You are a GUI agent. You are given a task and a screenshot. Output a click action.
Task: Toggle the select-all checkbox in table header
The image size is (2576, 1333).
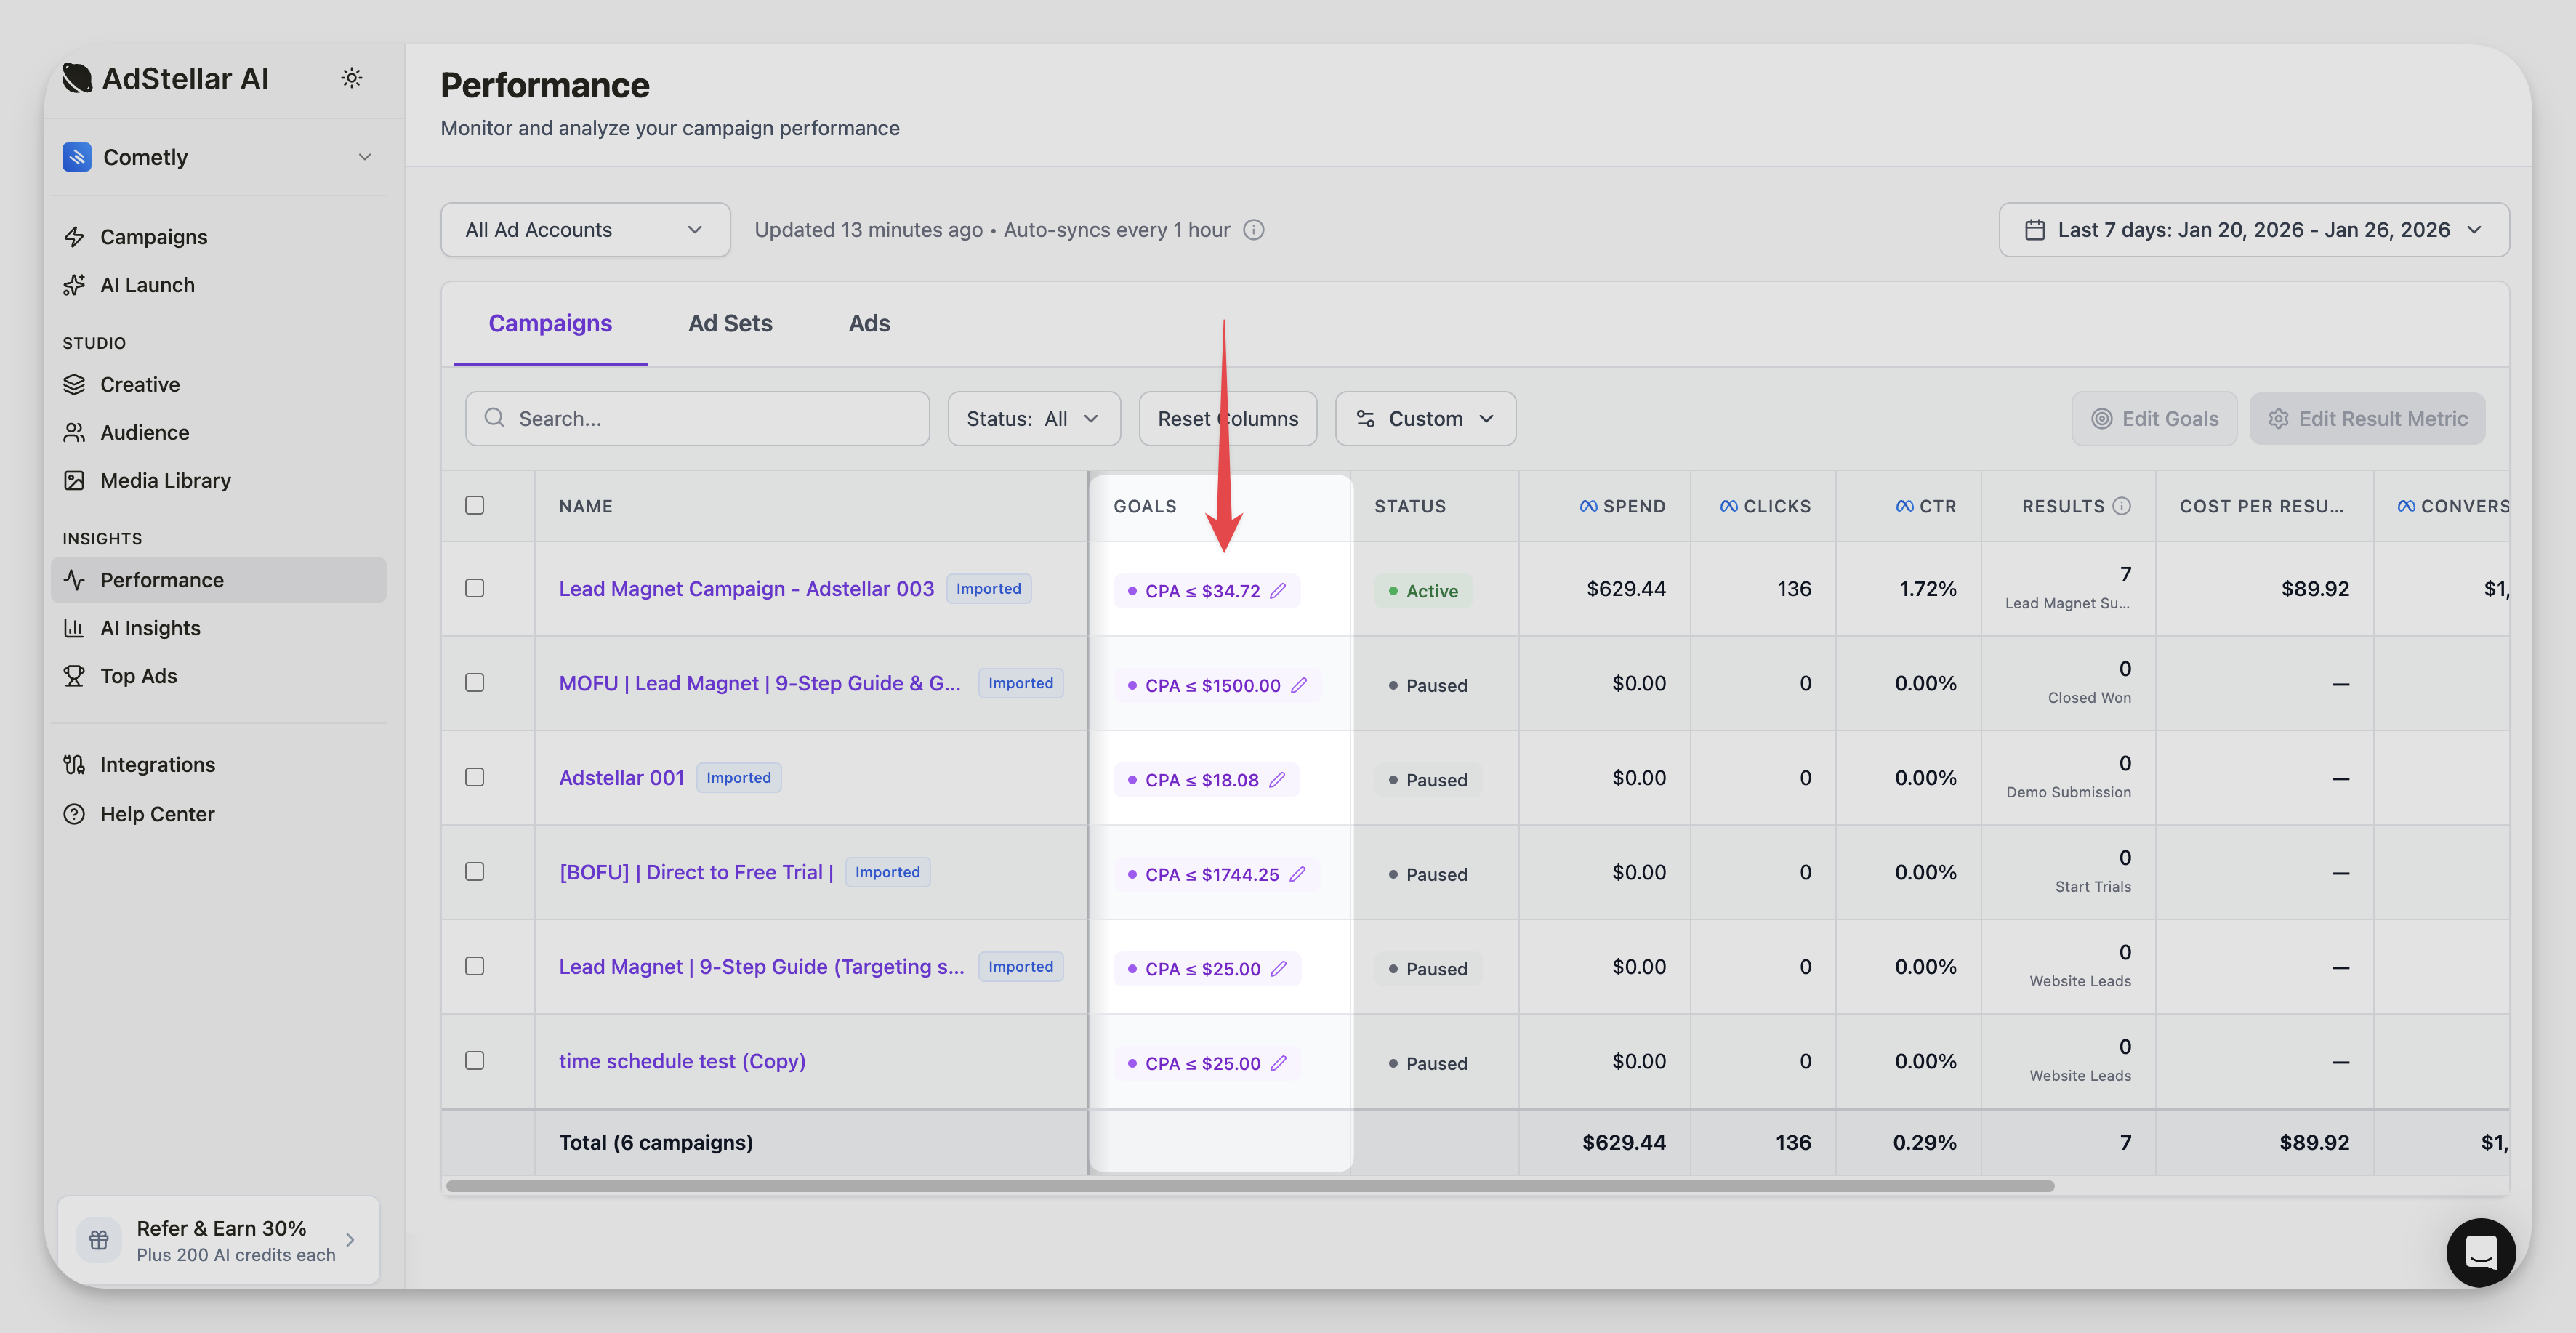coord(475,505)
